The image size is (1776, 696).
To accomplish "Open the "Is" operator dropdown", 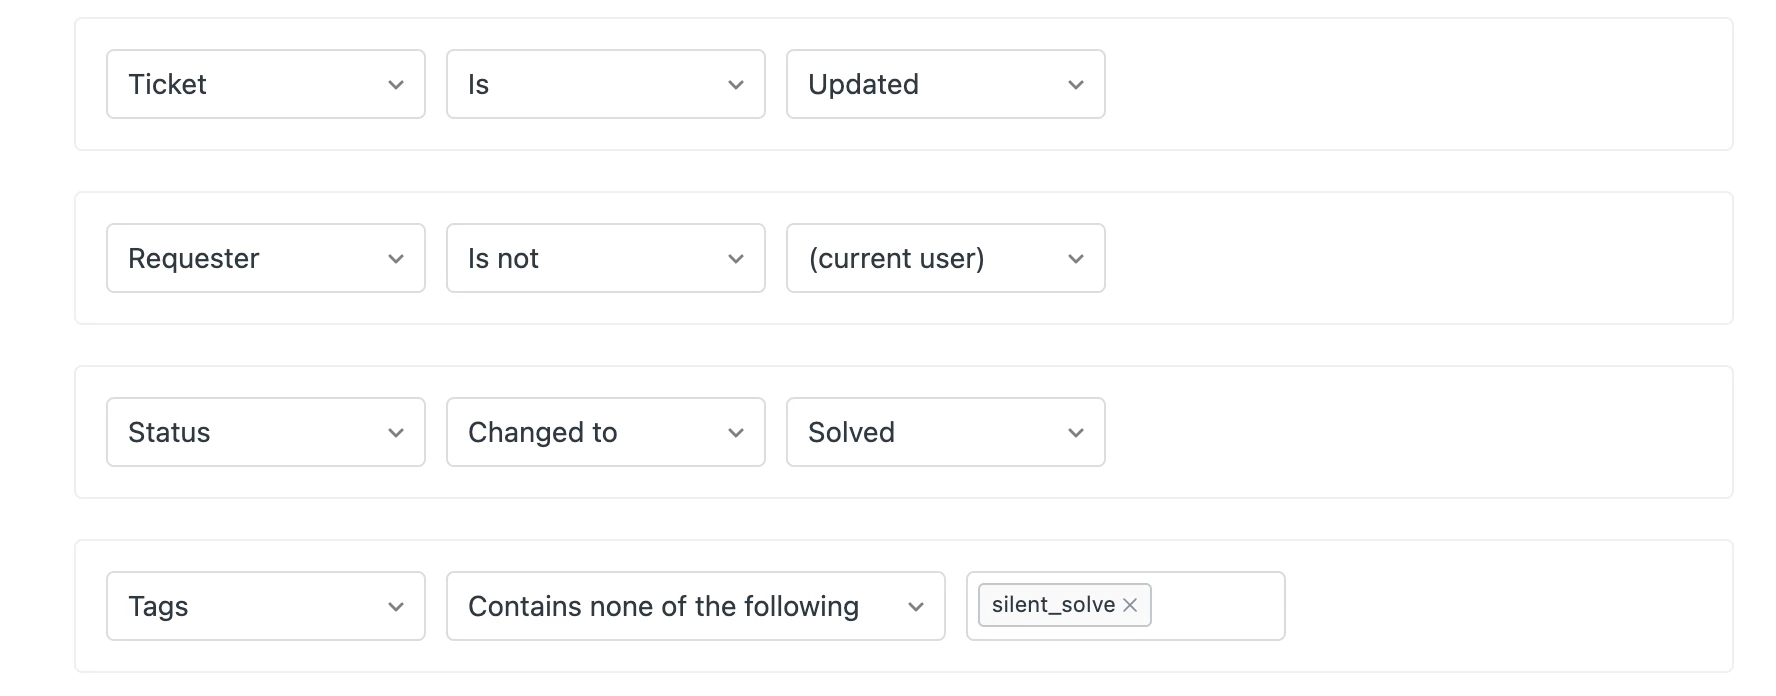I will (605, 84).
